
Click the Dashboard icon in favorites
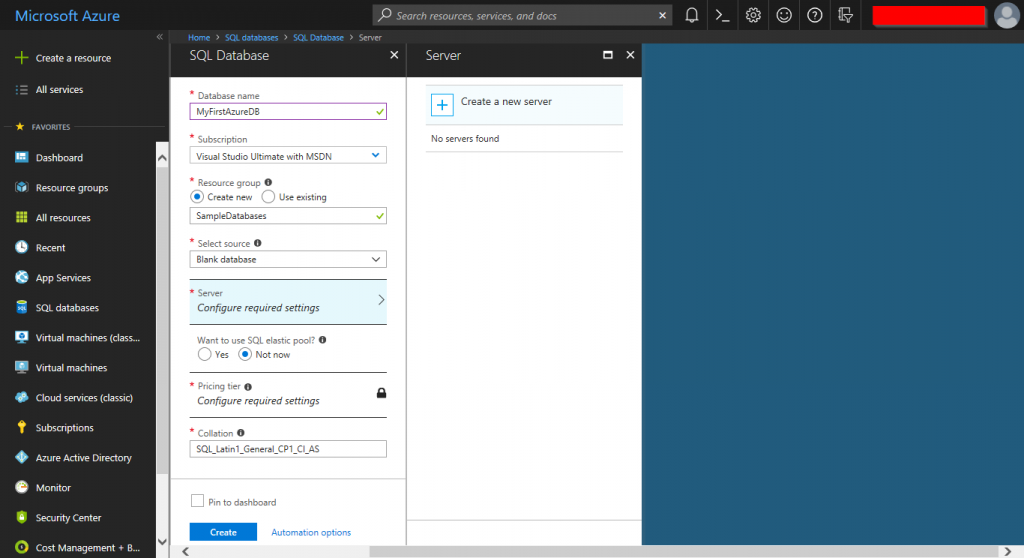click(x=22, y=157)
